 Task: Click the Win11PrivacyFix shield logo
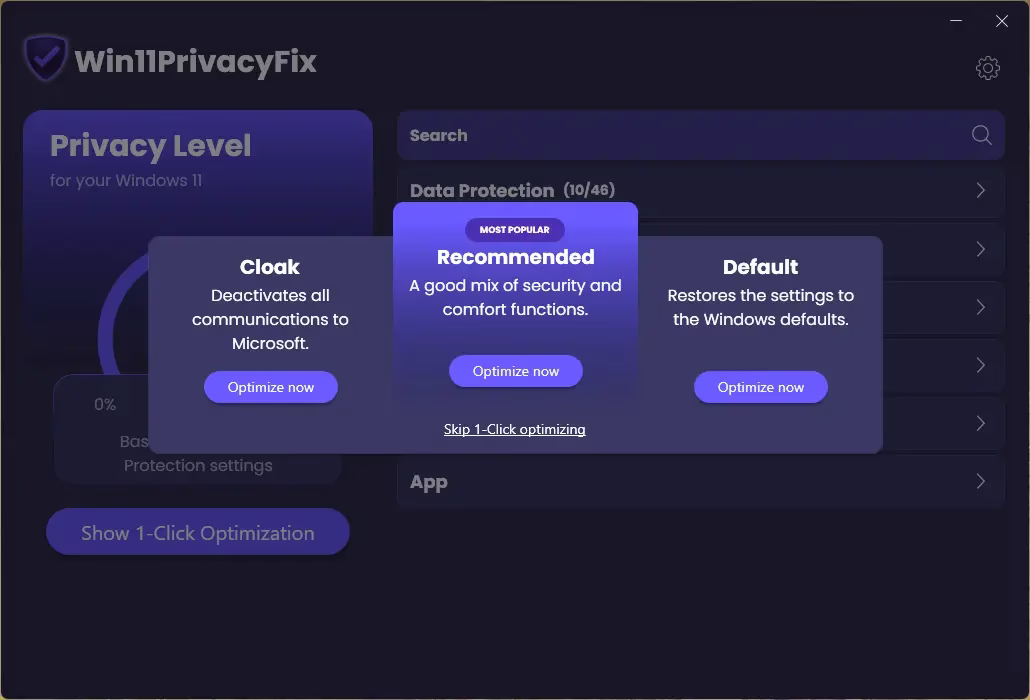click(x=45, y=60)
